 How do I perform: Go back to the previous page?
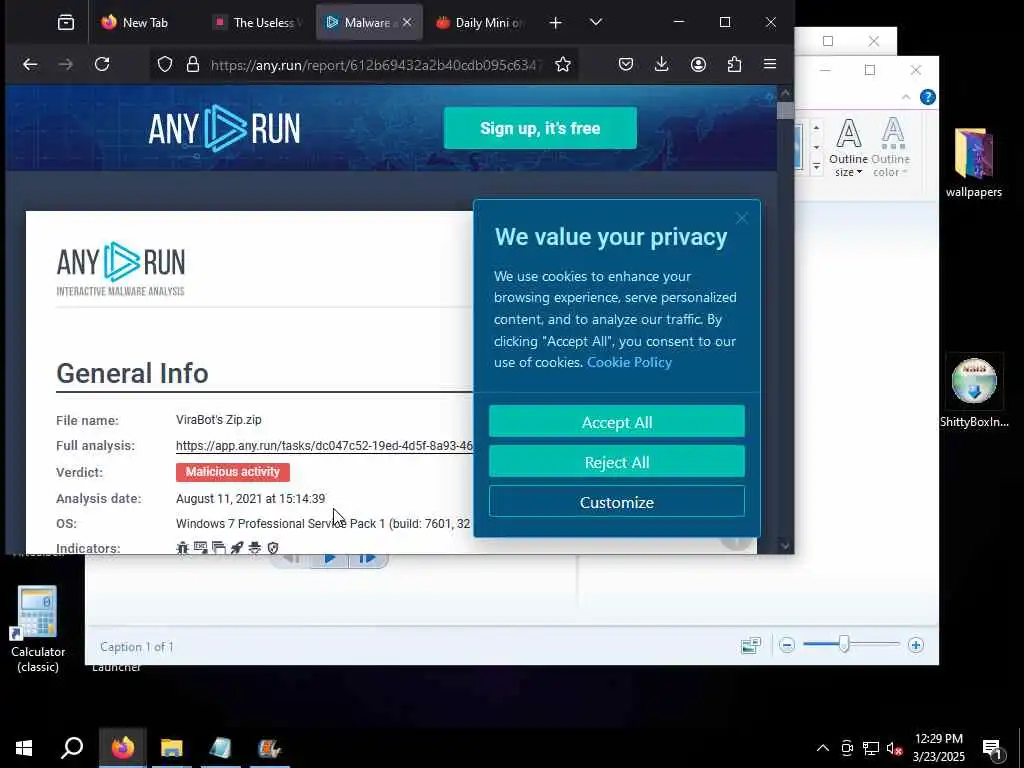click(x=30, y=64)
